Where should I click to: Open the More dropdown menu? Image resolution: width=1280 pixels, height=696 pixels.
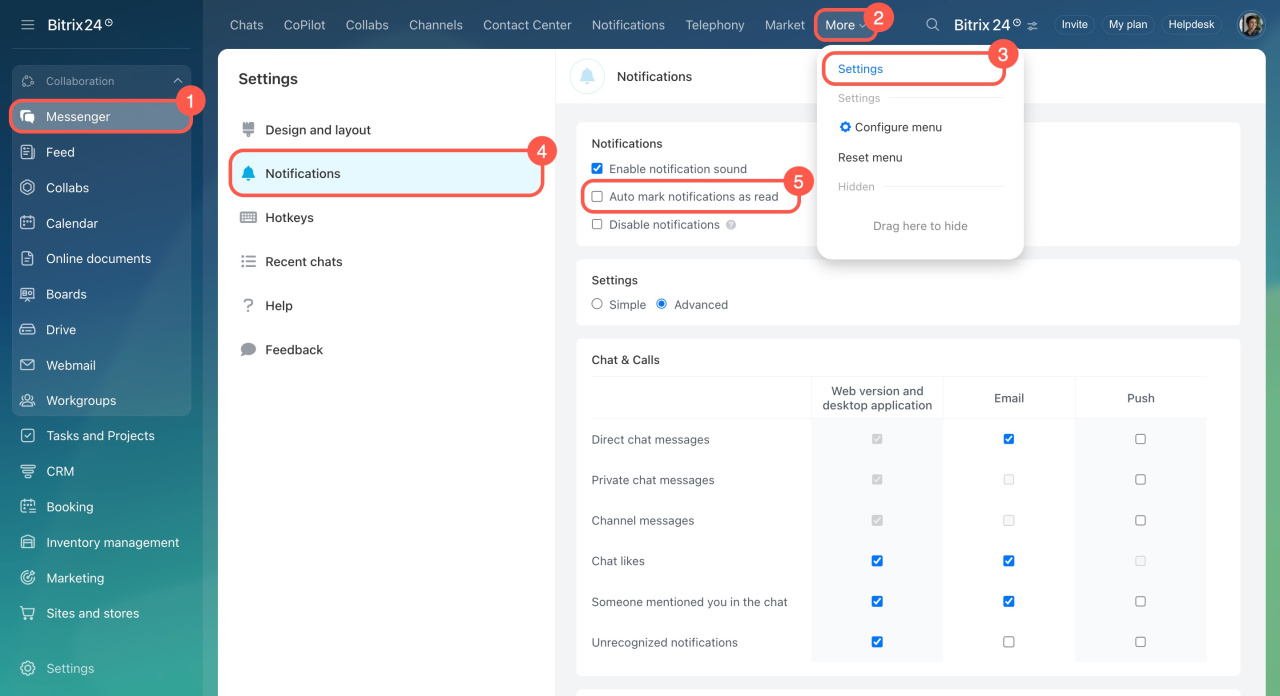tap(846, 25)
